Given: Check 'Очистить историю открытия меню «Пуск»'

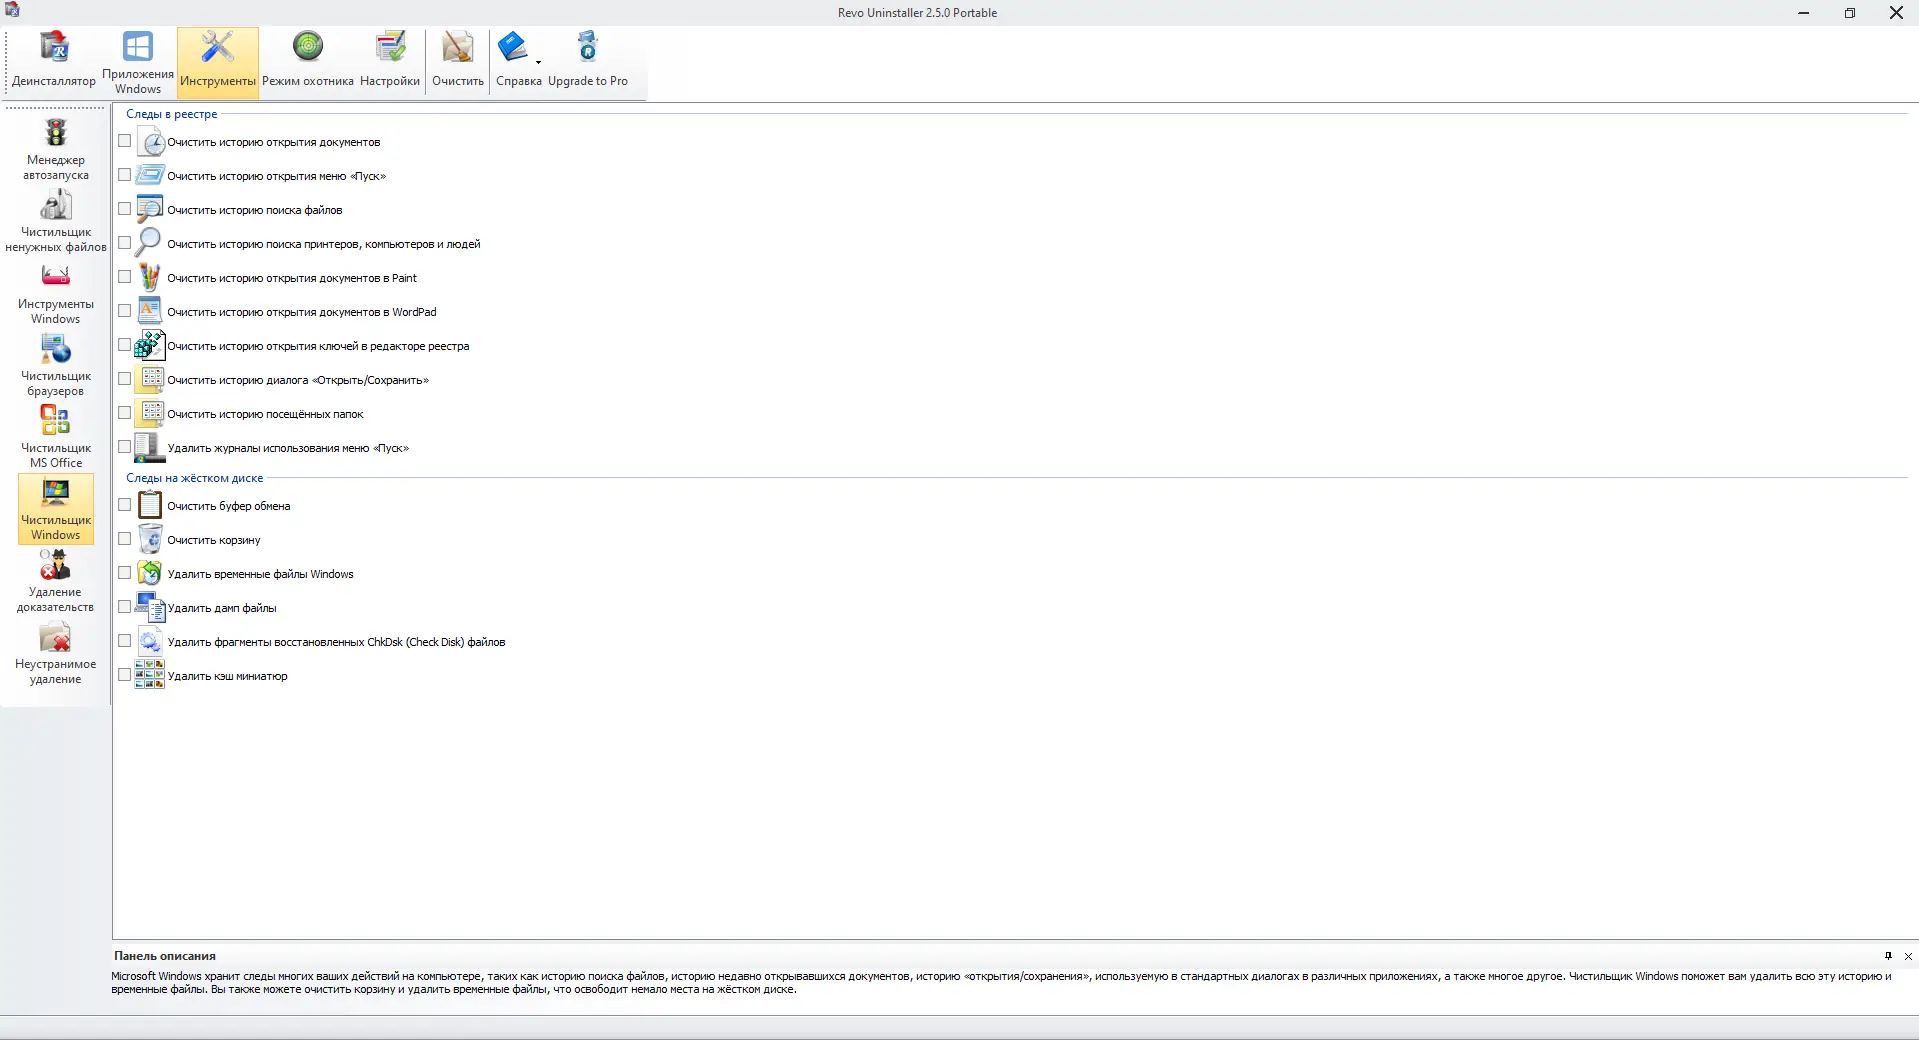Looking at the screenshot, I should (x=125, y=175).
